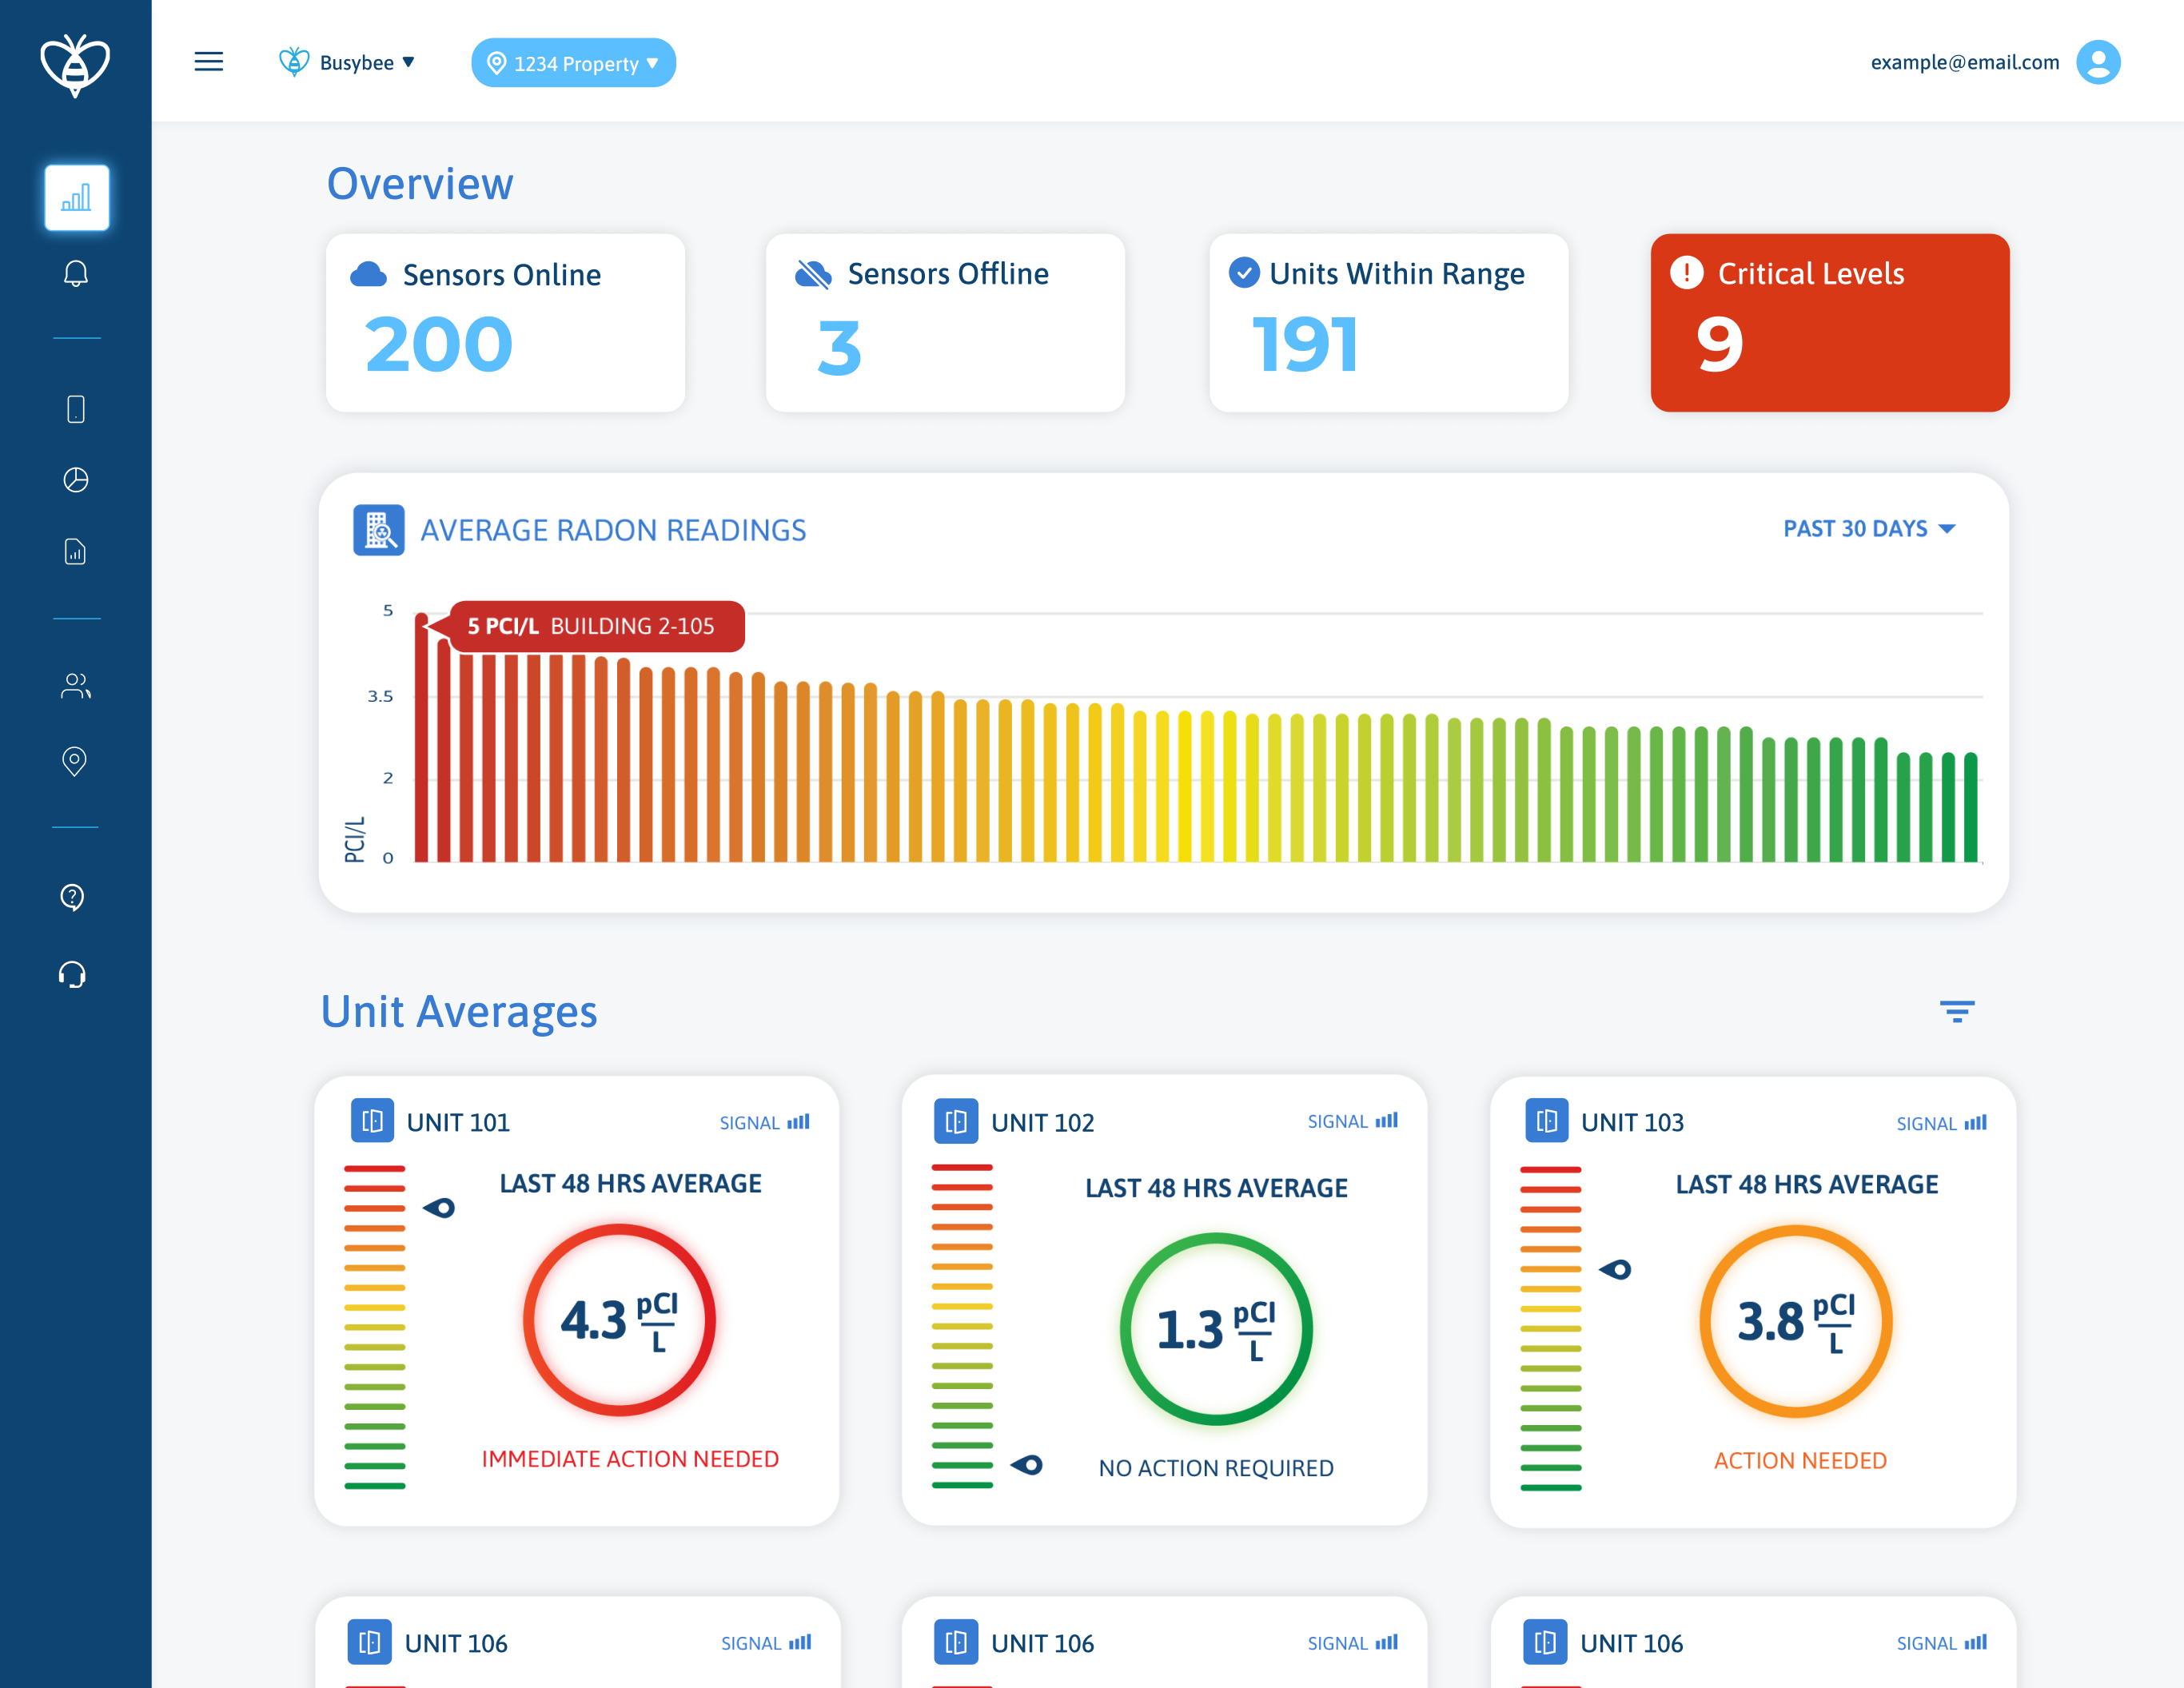Click the Unit Averages heading
2184x1688 pixels.
point(459,1012)
